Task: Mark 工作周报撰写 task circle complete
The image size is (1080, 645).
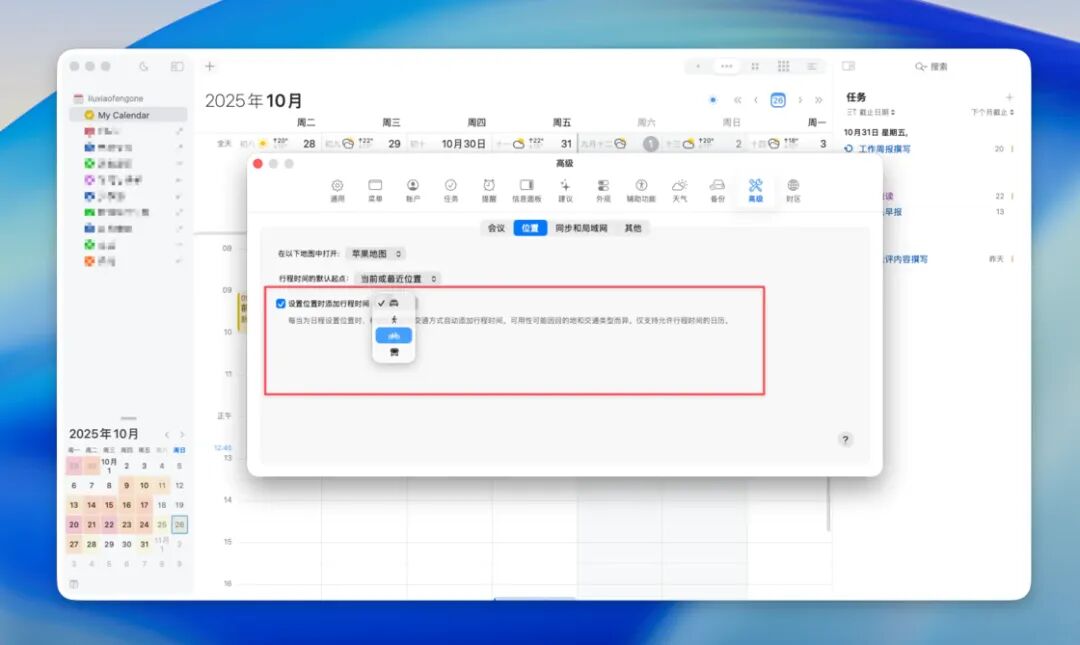Action: 849,149
